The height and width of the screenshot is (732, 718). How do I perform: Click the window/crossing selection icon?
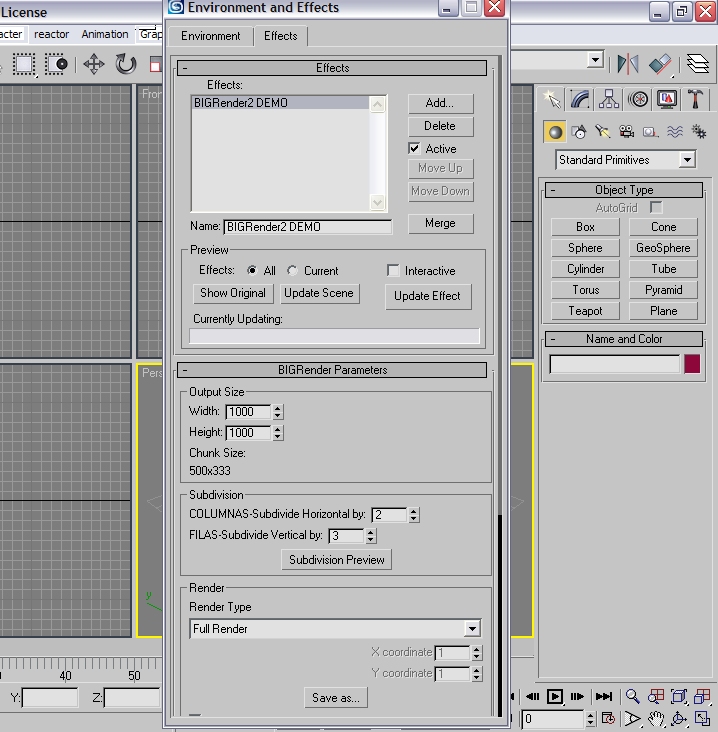coord(56,64)
